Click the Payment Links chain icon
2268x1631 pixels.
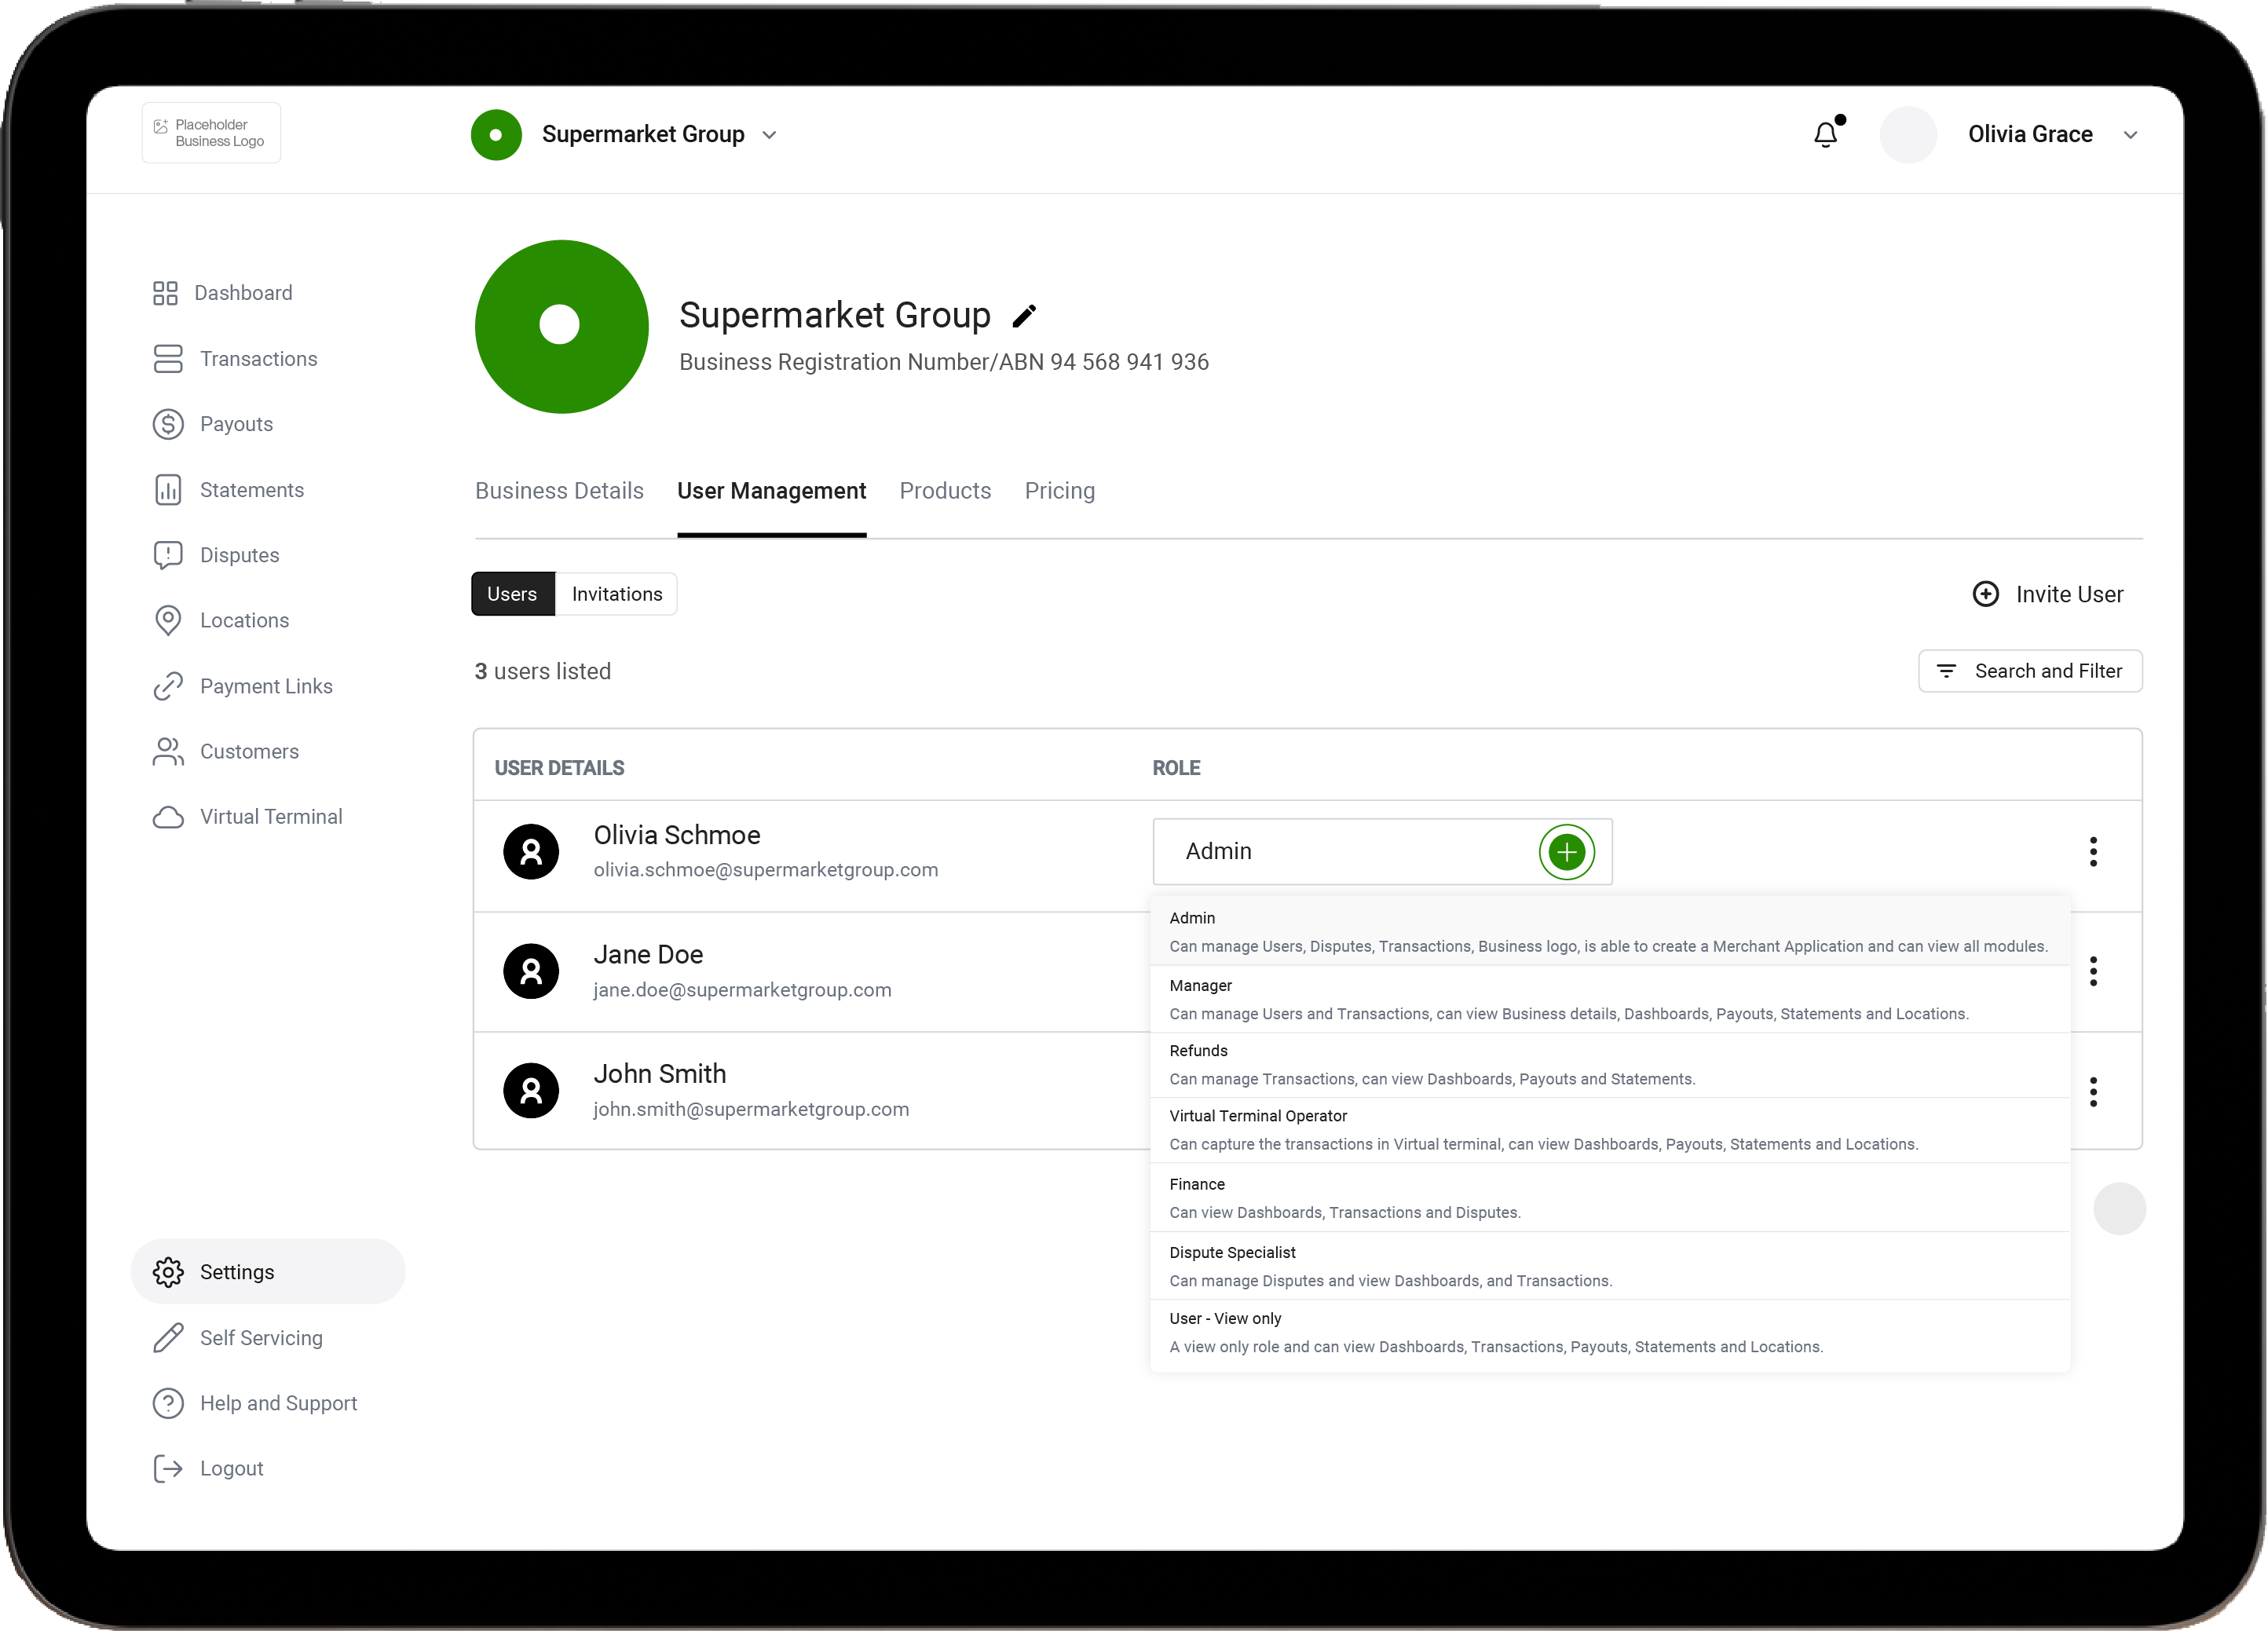point(168,686)
